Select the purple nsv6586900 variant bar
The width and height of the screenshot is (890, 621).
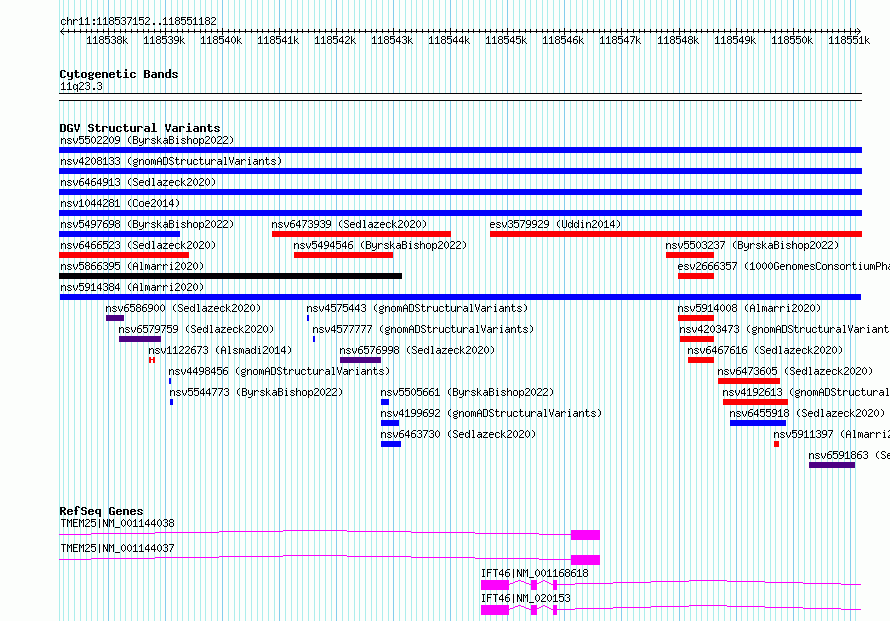click(115, 318)
